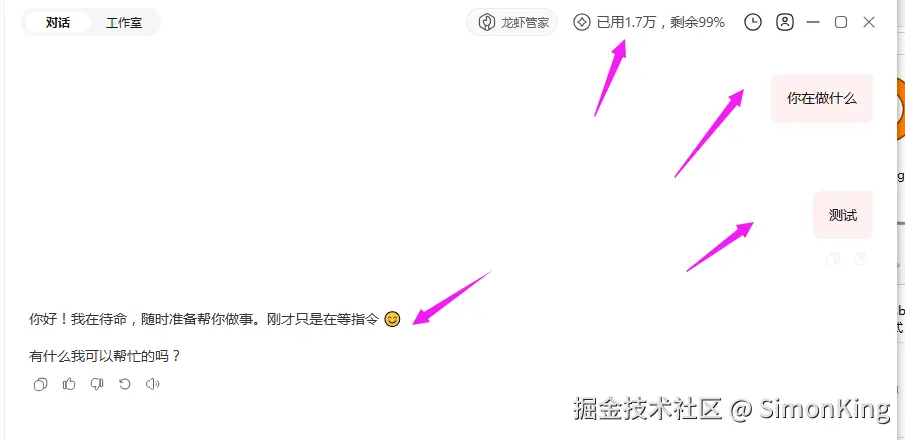Click the 龙虾管家 logo icon
Screen dimensions: 905x440
487,23
